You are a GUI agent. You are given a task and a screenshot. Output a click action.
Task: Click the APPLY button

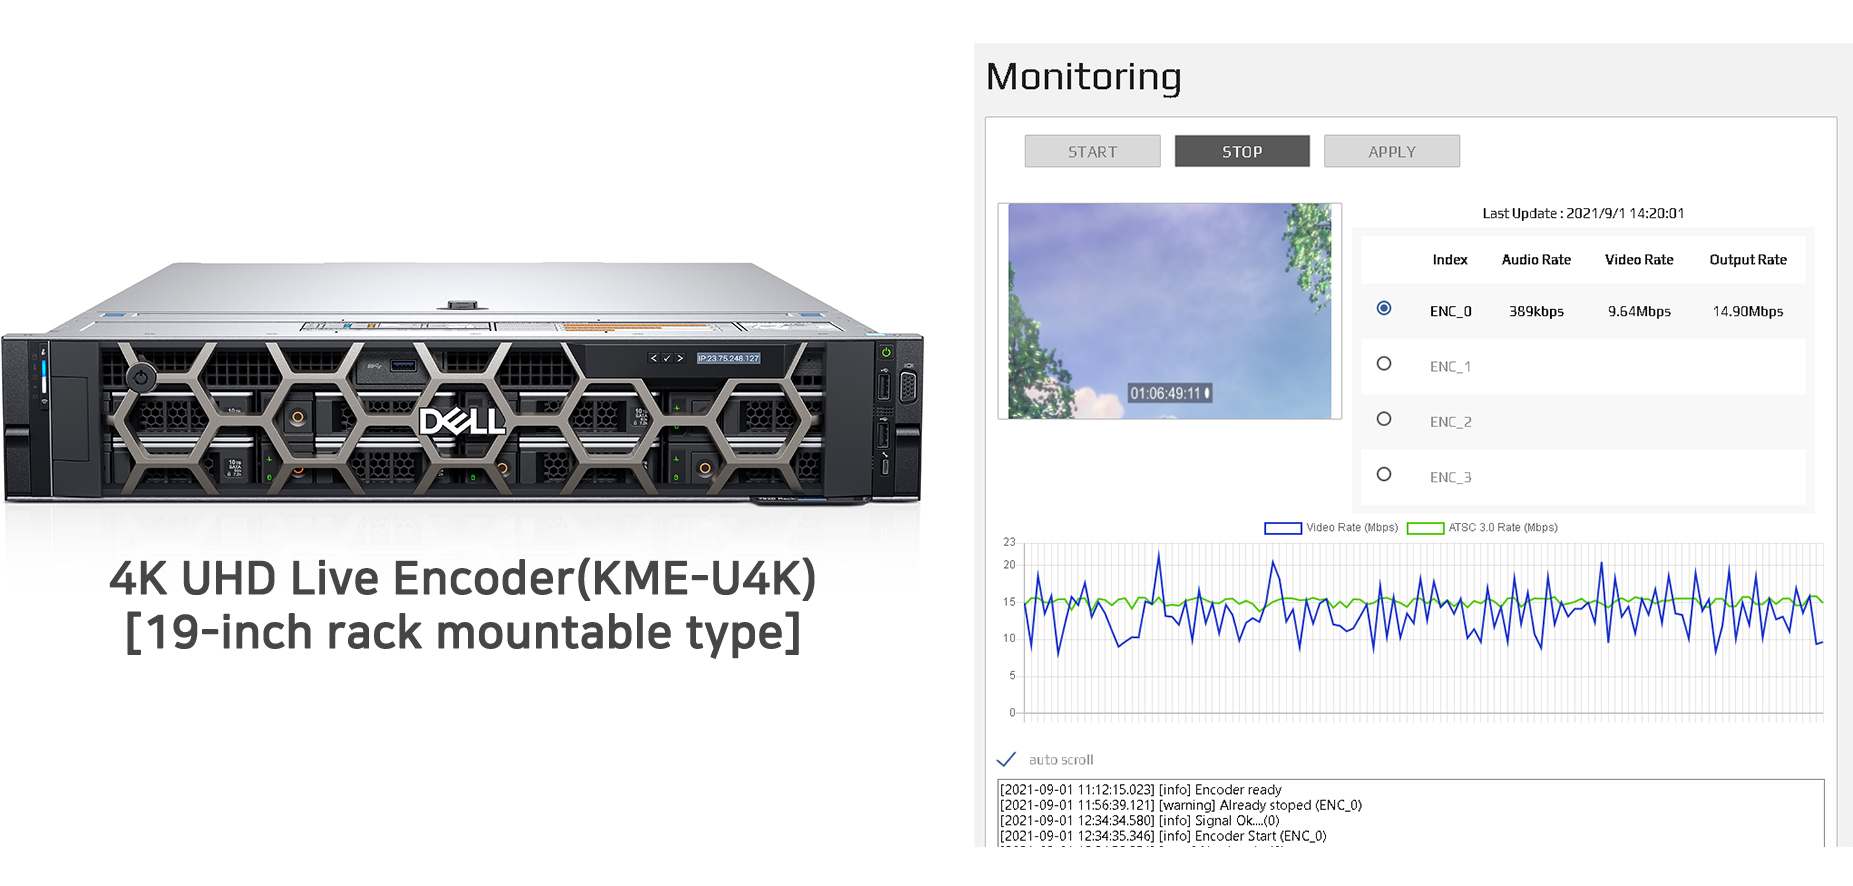(1391, 151)
